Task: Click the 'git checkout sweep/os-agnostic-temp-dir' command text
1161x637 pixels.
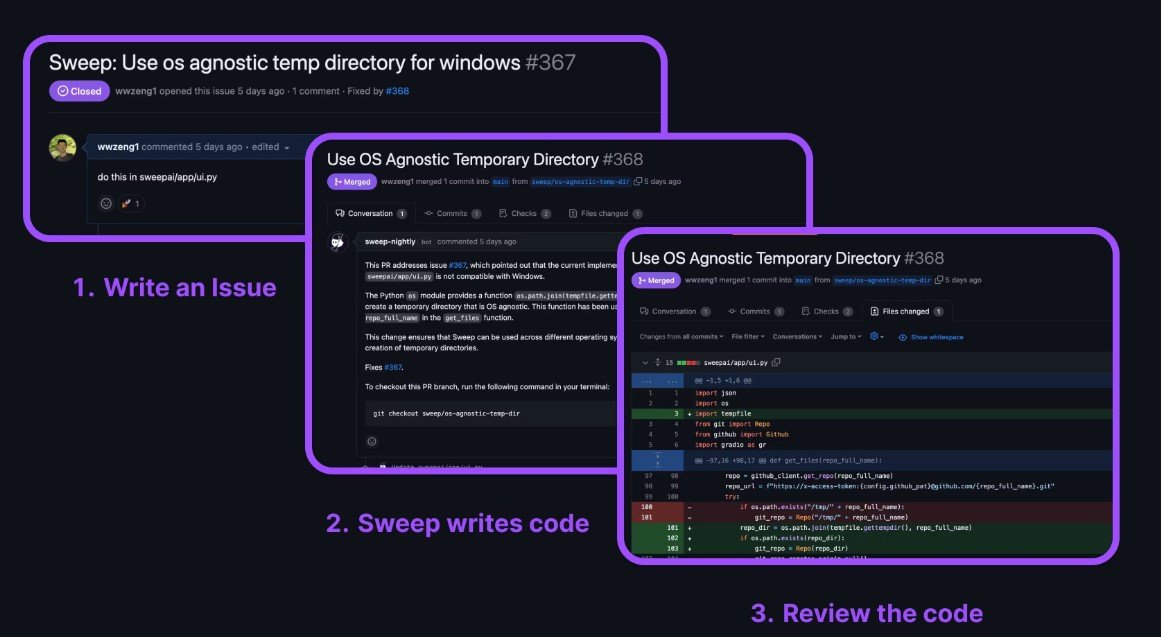Action: 446,413
